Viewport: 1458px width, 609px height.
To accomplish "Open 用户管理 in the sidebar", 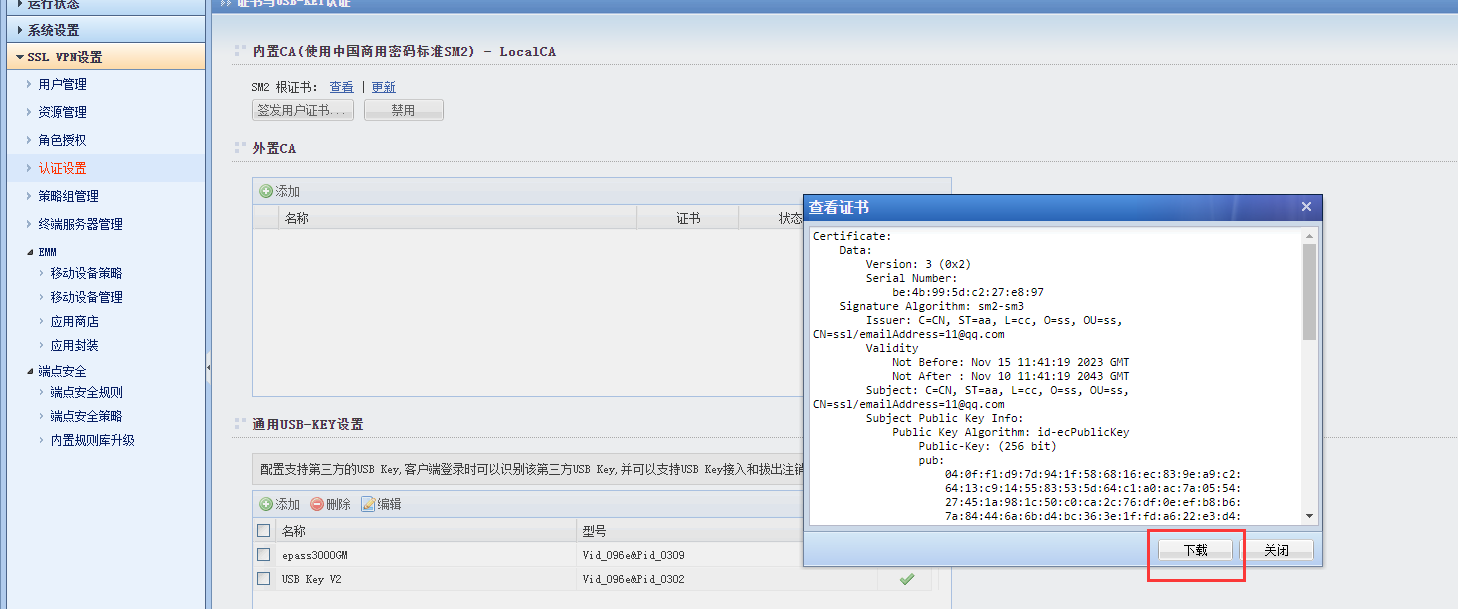I will pos(62,85).
